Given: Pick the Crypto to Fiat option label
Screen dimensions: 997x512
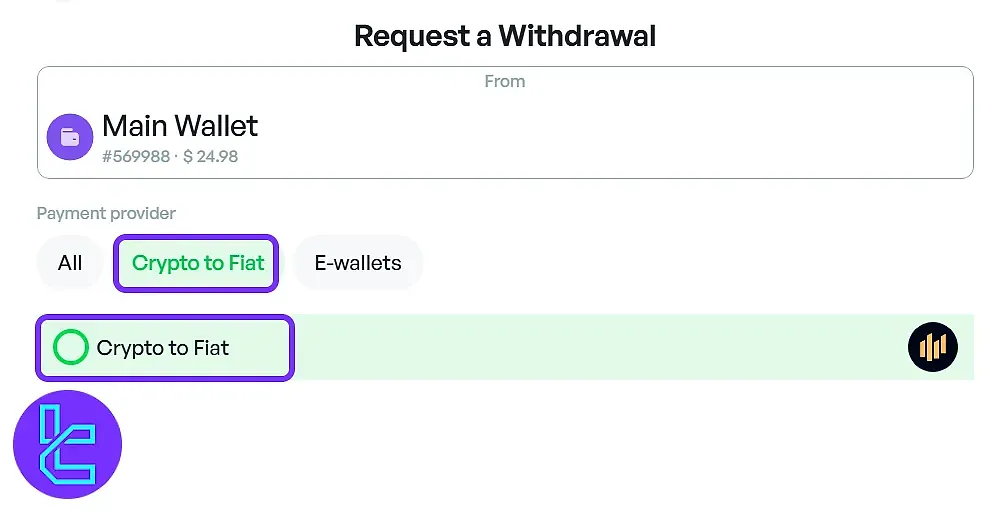Looking at the screenshot, I should [163, 348].
